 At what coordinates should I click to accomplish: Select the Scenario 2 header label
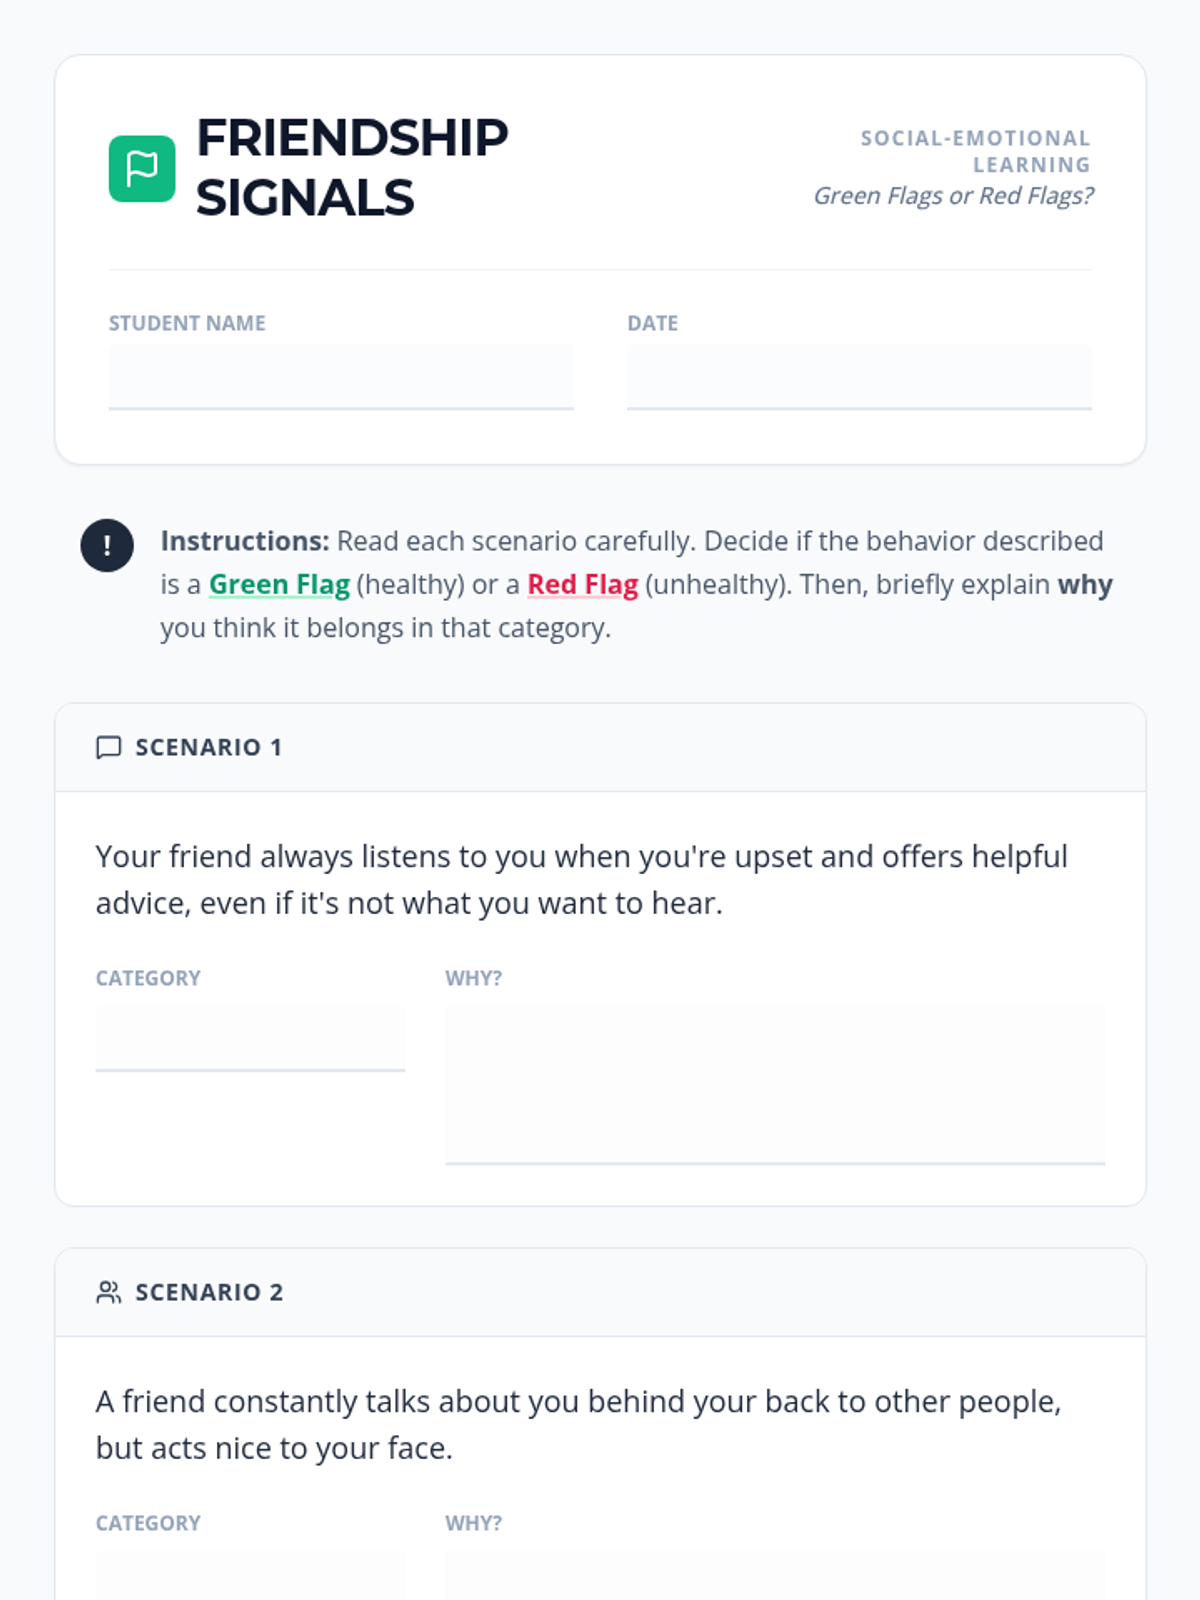[209, 1292]
